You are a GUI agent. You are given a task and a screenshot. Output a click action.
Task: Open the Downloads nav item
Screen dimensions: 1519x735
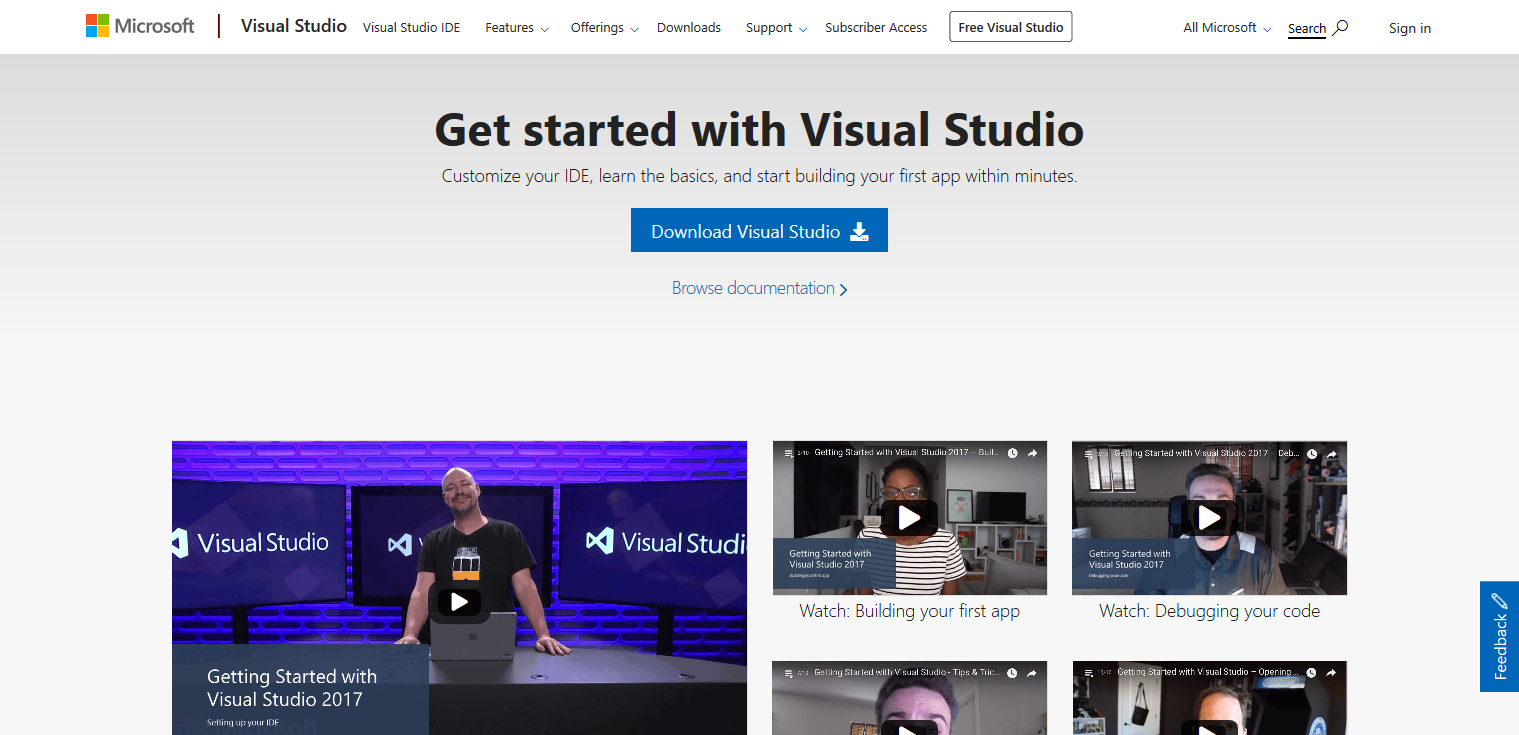point(689,28)
